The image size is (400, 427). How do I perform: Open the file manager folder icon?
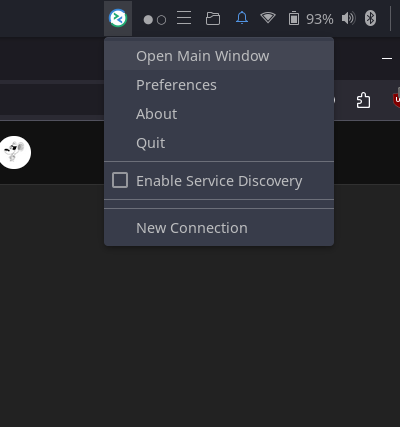pyautogui.click(x=213, y=18)
